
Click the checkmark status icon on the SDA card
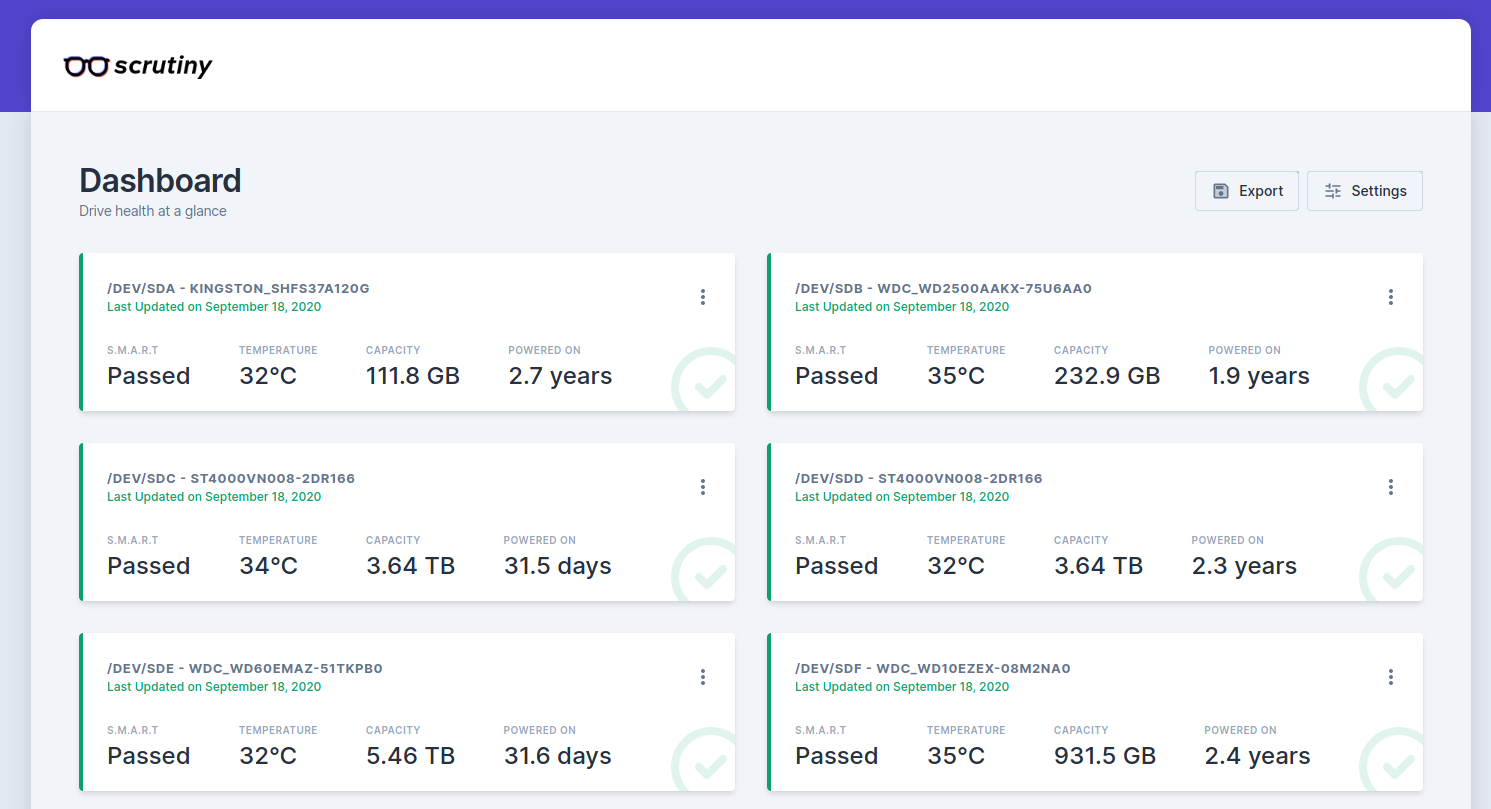click(x=704, y=380)
